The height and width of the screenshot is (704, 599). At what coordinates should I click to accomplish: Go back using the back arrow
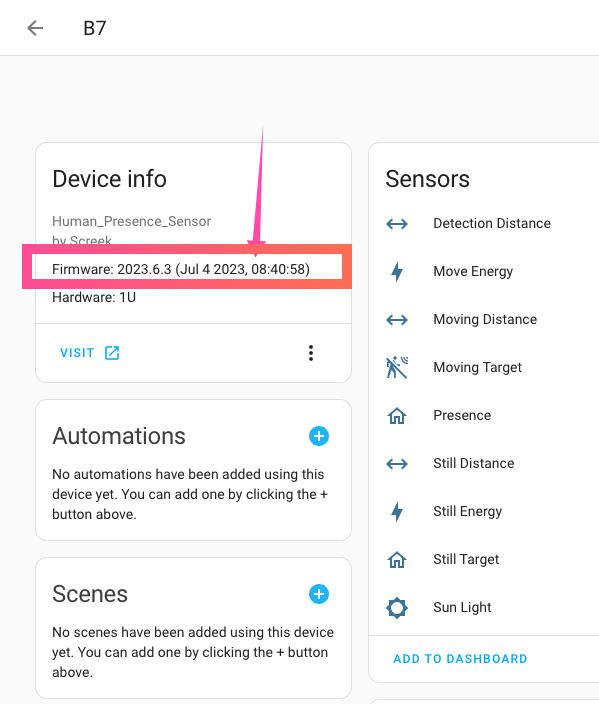pyautogui.click(x=35, y=28)
